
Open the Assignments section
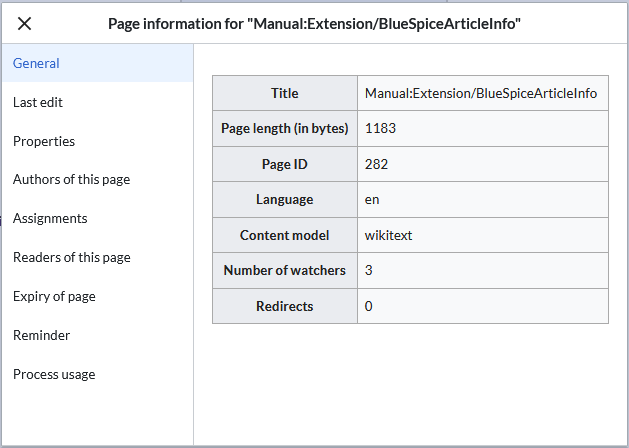(x=50, y=218)
